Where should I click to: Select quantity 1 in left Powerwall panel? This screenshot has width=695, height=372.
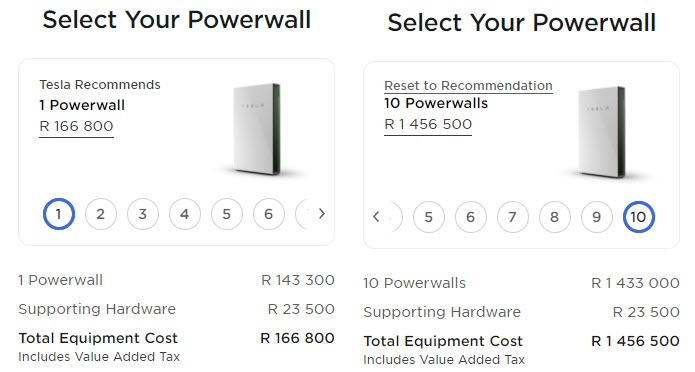click(x=59, y=214)
